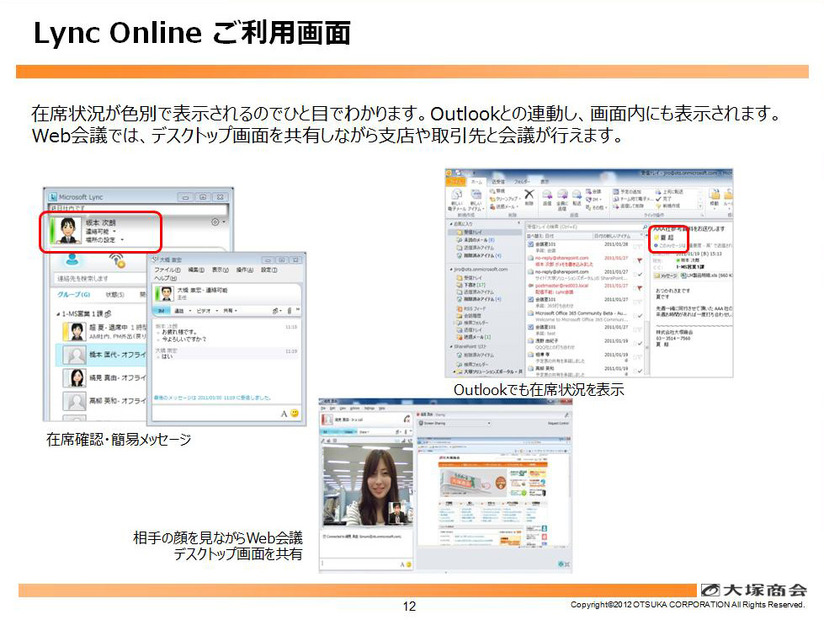Open the Activity Feeds icon in Microsoft Lync

pos(117,260)
